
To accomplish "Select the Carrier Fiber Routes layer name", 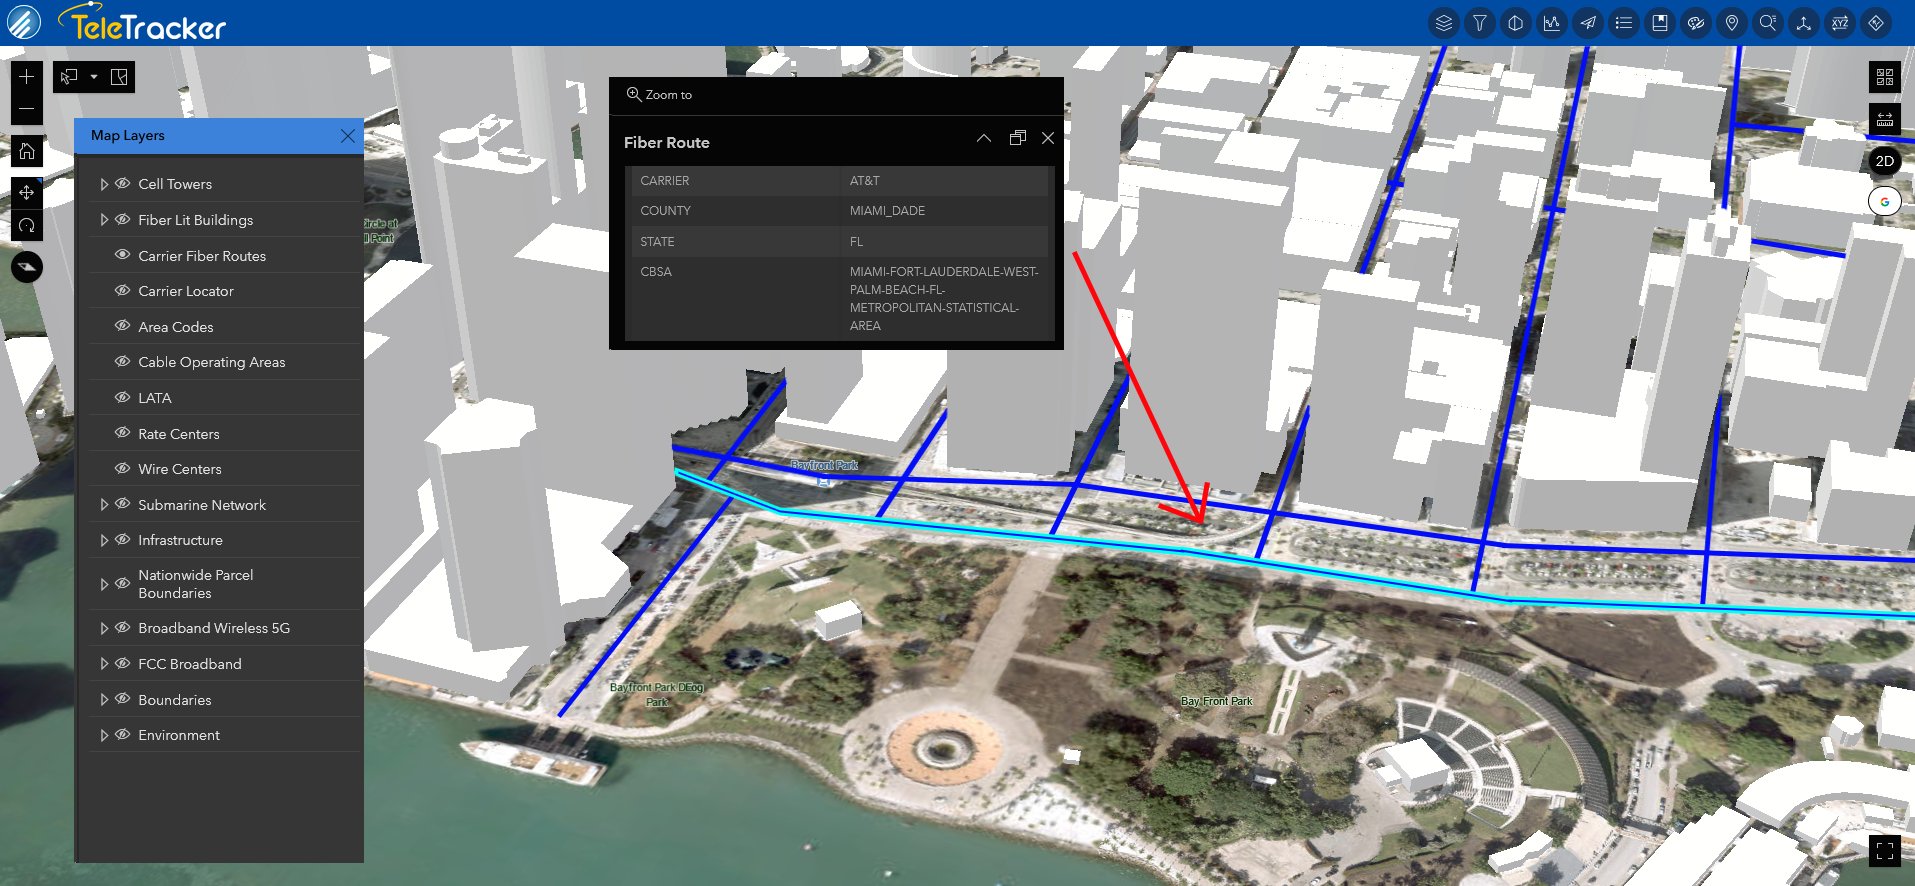I will (x=202, y=256).
